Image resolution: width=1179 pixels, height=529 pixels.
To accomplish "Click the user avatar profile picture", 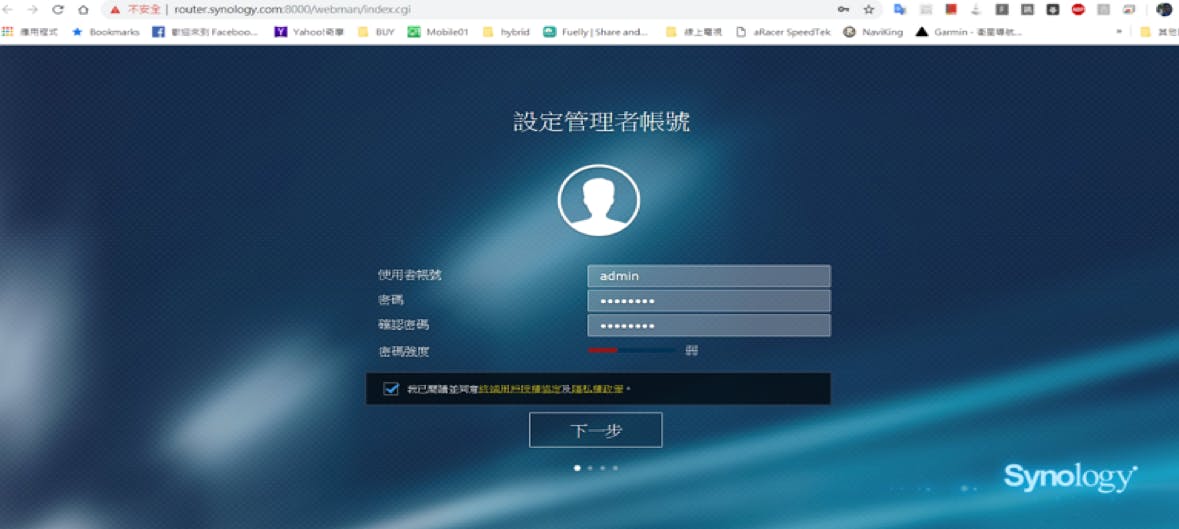I will click(599, 200).
